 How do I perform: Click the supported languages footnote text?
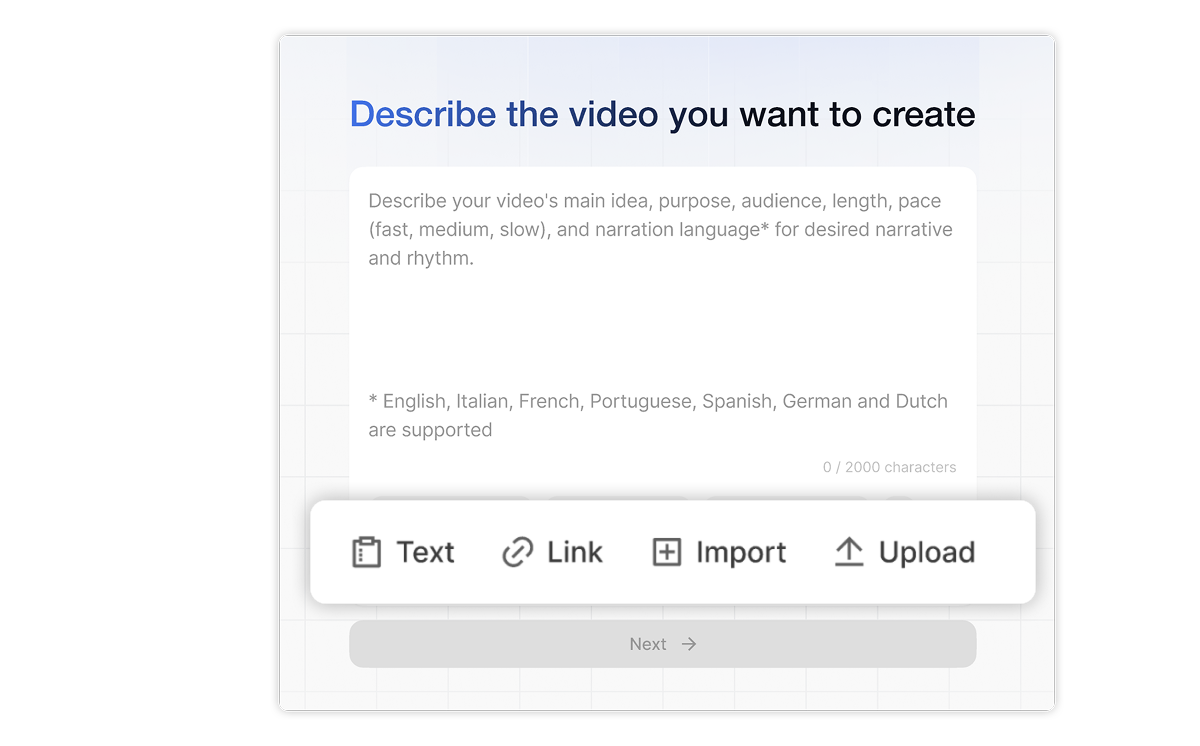tap(658, 415)
